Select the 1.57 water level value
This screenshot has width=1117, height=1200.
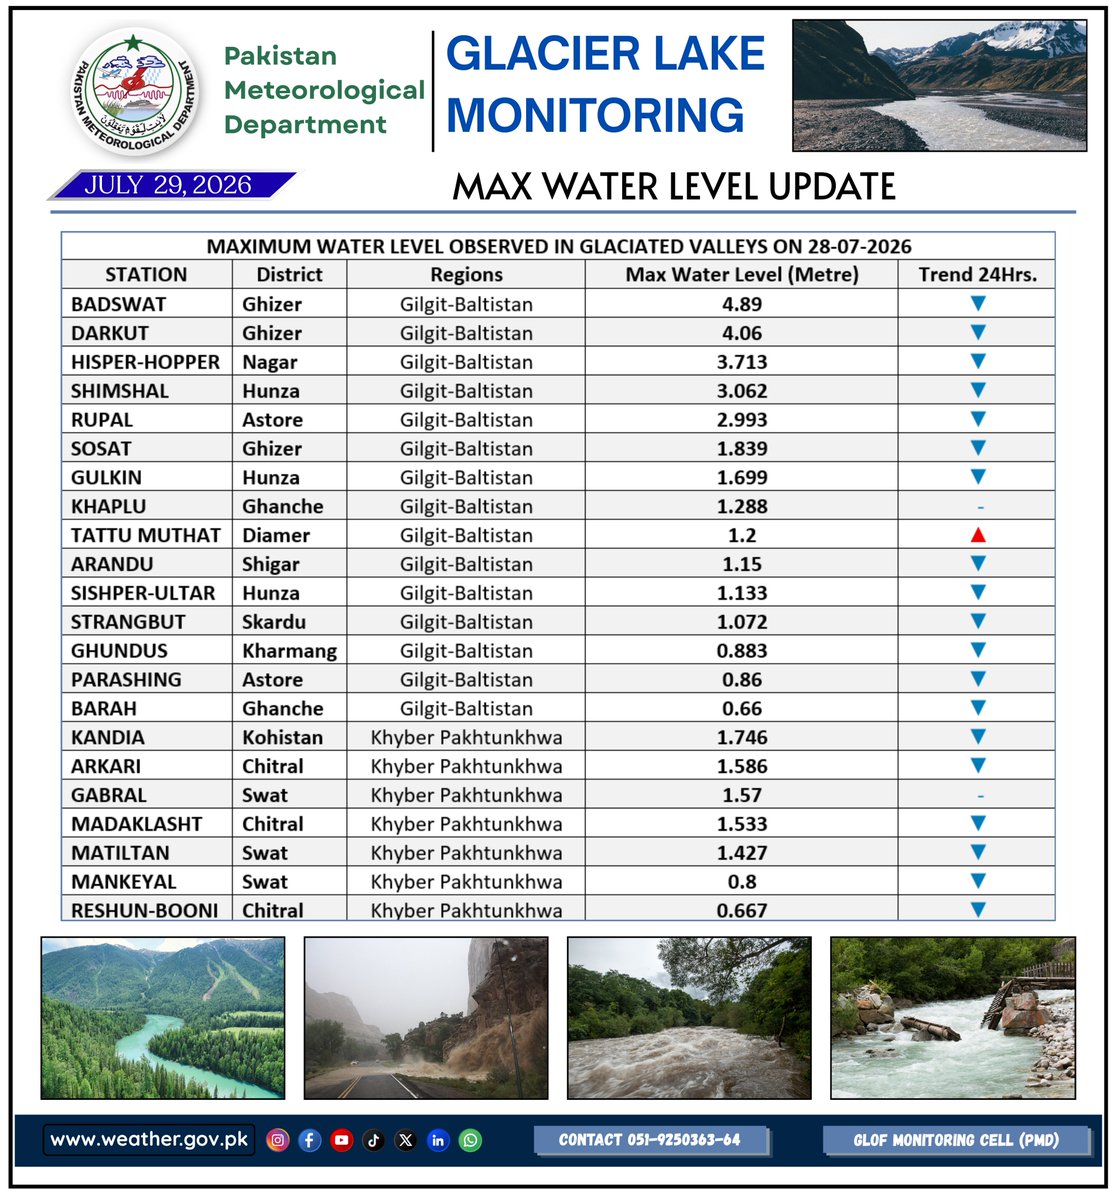click(742, 795)
